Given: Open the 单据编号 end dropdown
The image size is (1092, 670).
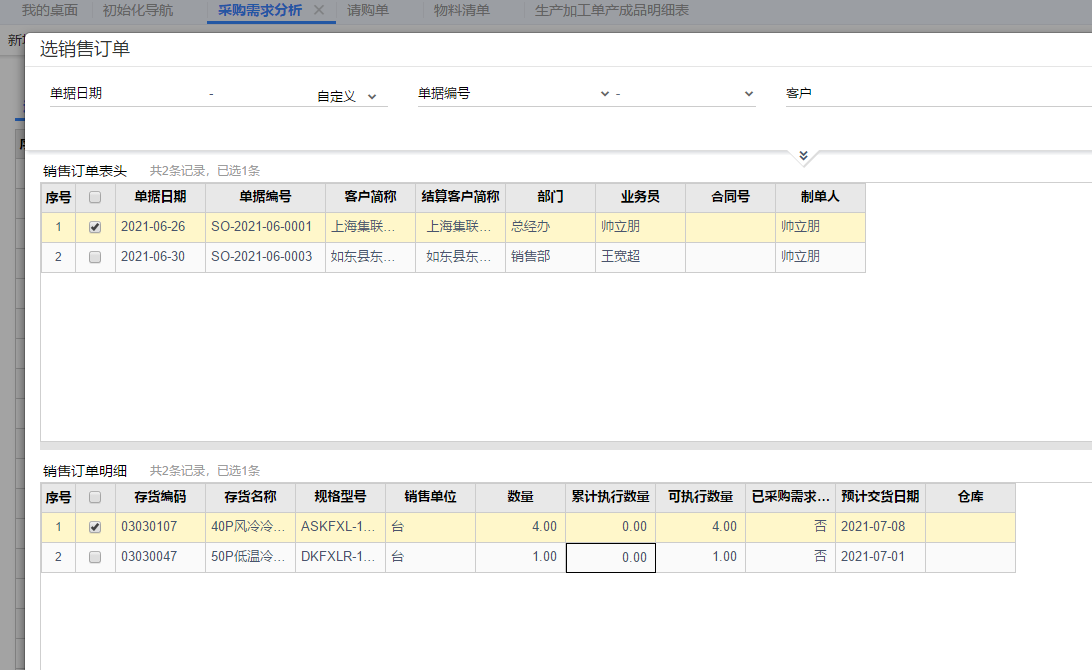Looking at the screenshot, I should tap(749, 93).
